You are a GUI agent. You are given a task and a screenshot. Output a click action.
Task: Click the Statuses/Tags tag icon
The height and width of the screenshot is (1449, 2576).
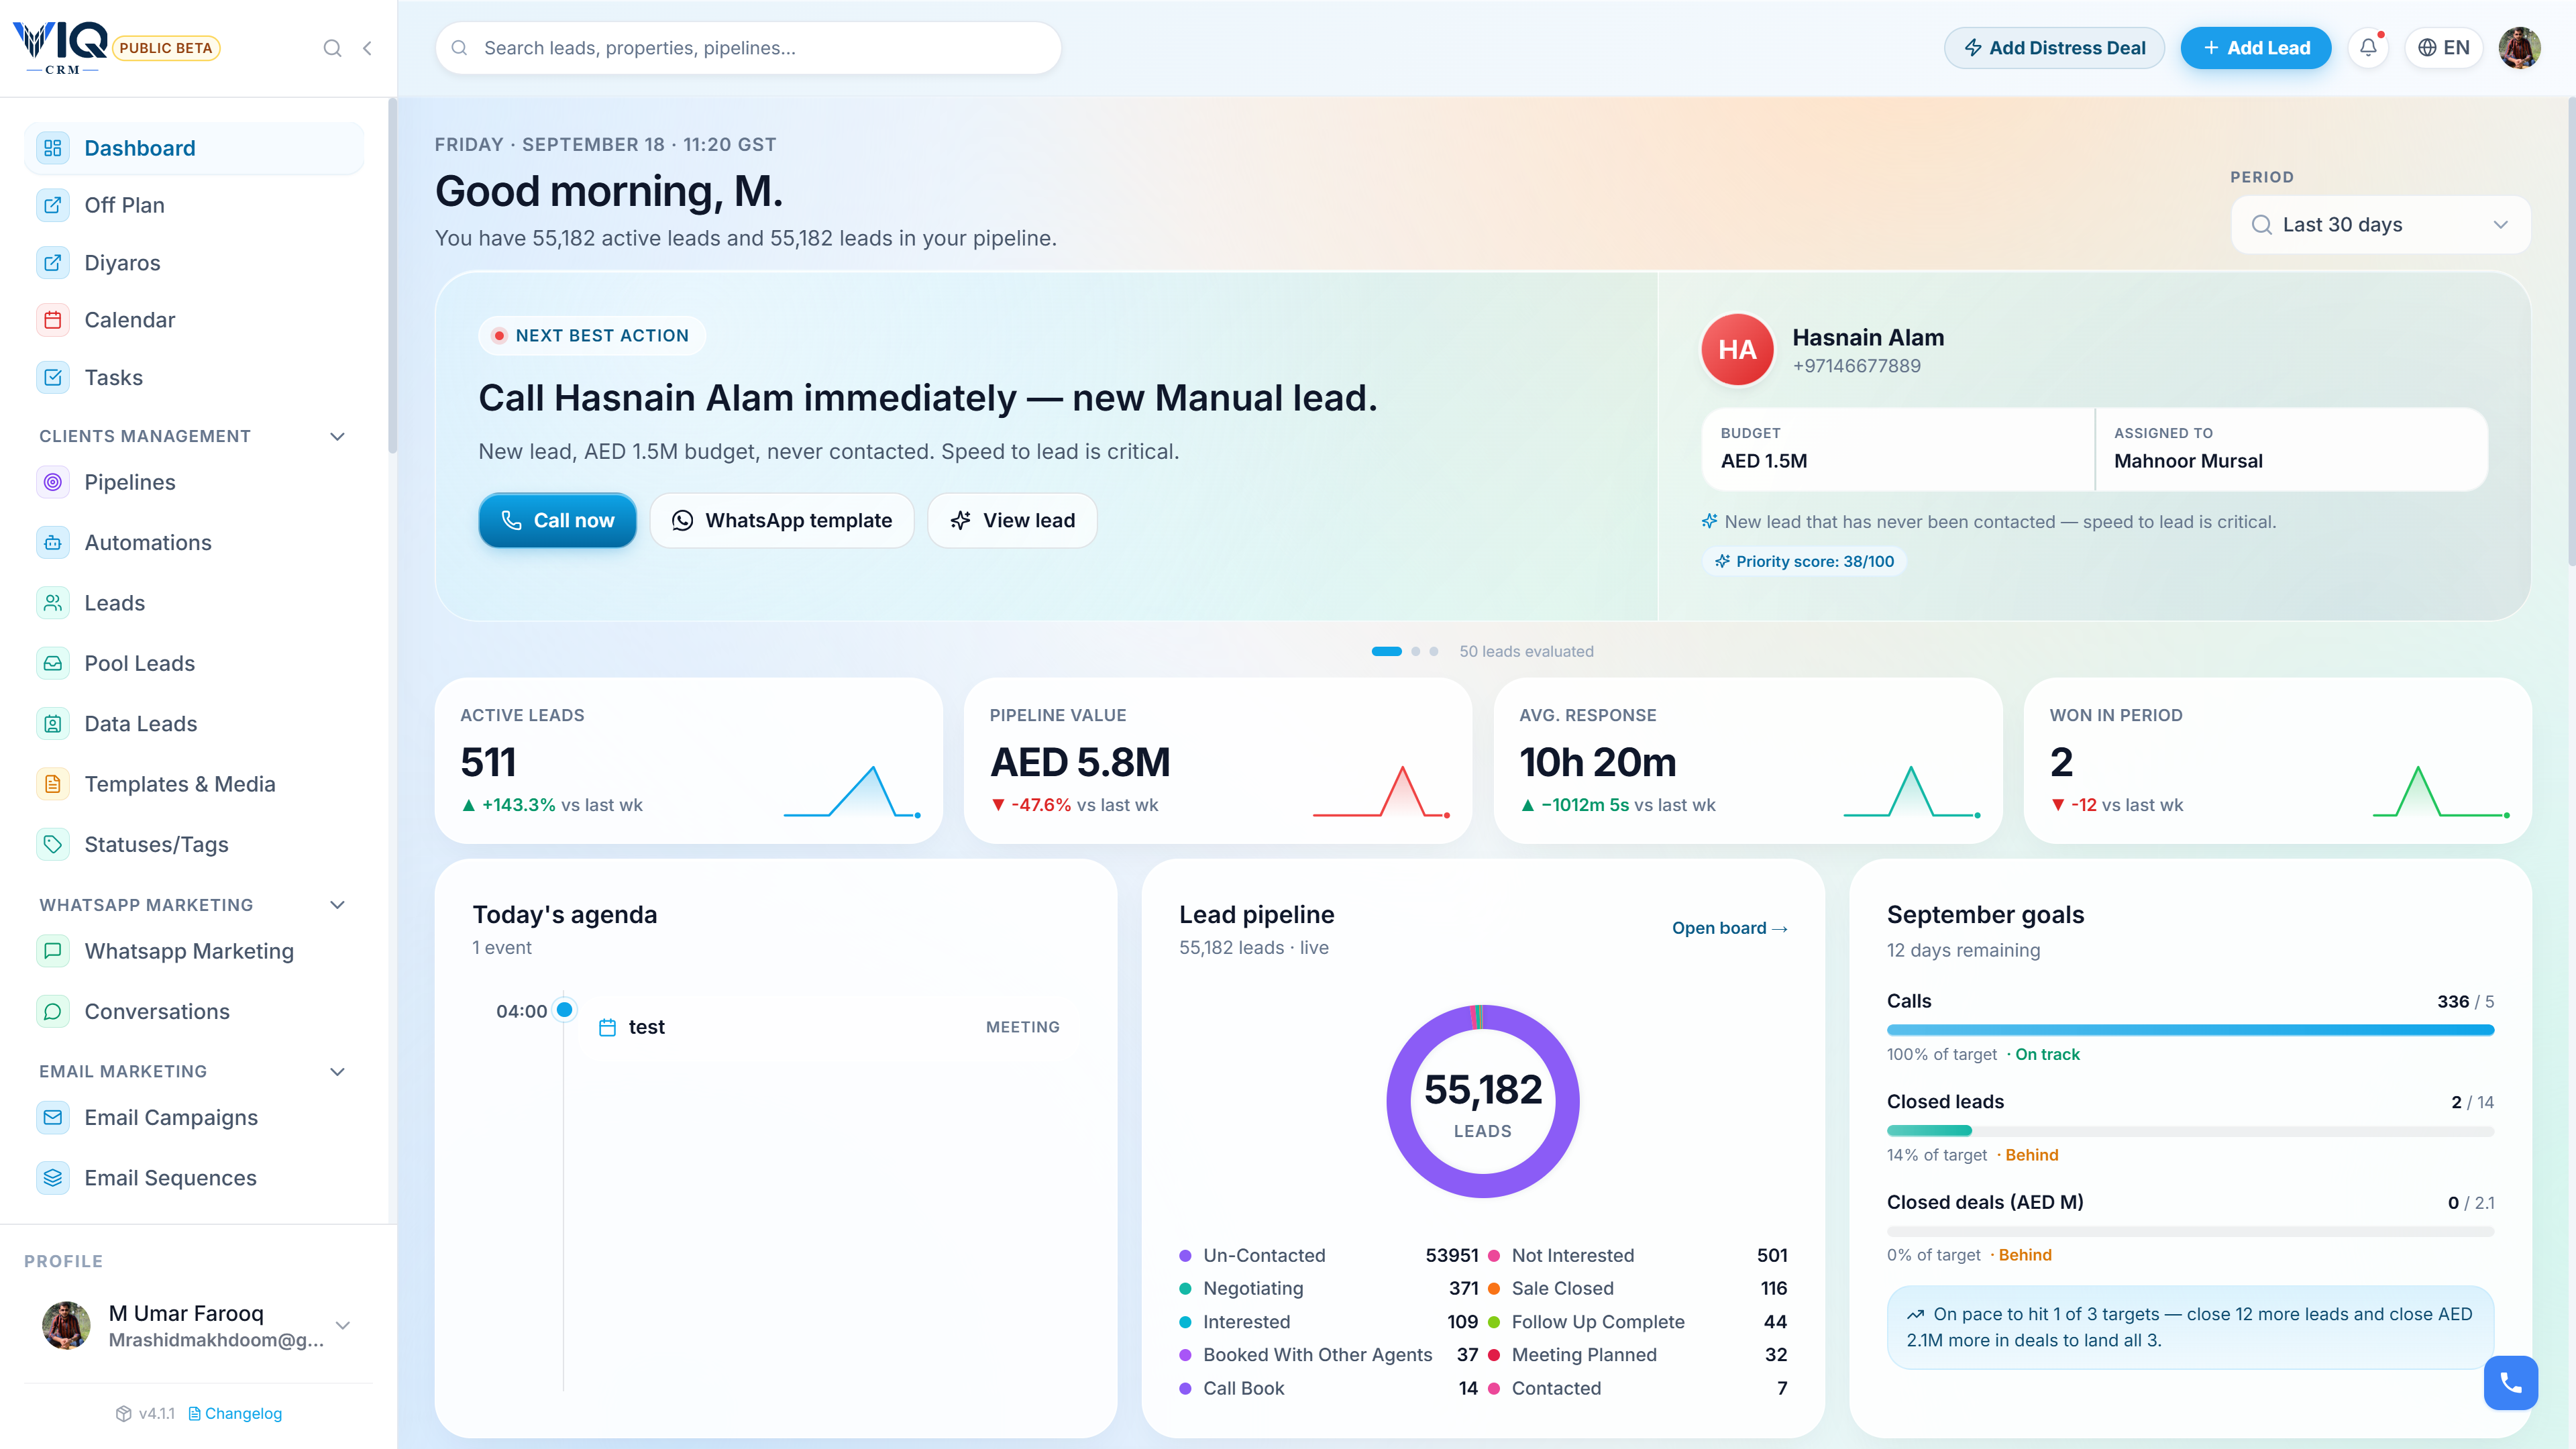[x=53, y=844]
